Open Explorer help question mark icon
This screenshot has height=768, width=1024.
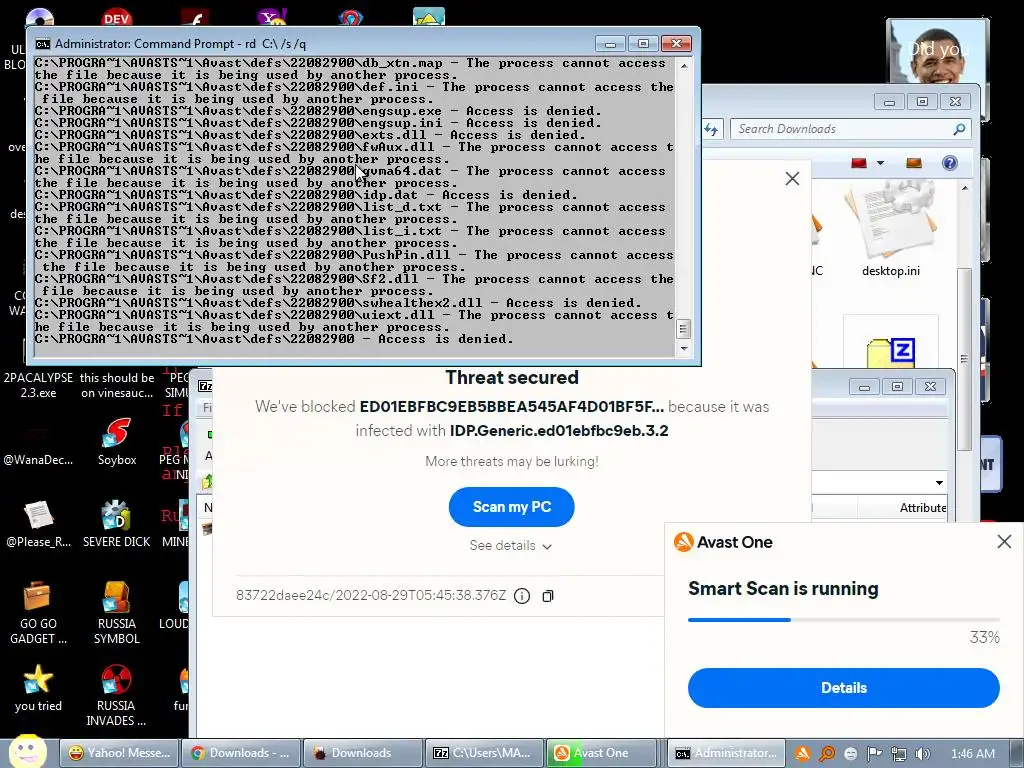click(950, 163)
